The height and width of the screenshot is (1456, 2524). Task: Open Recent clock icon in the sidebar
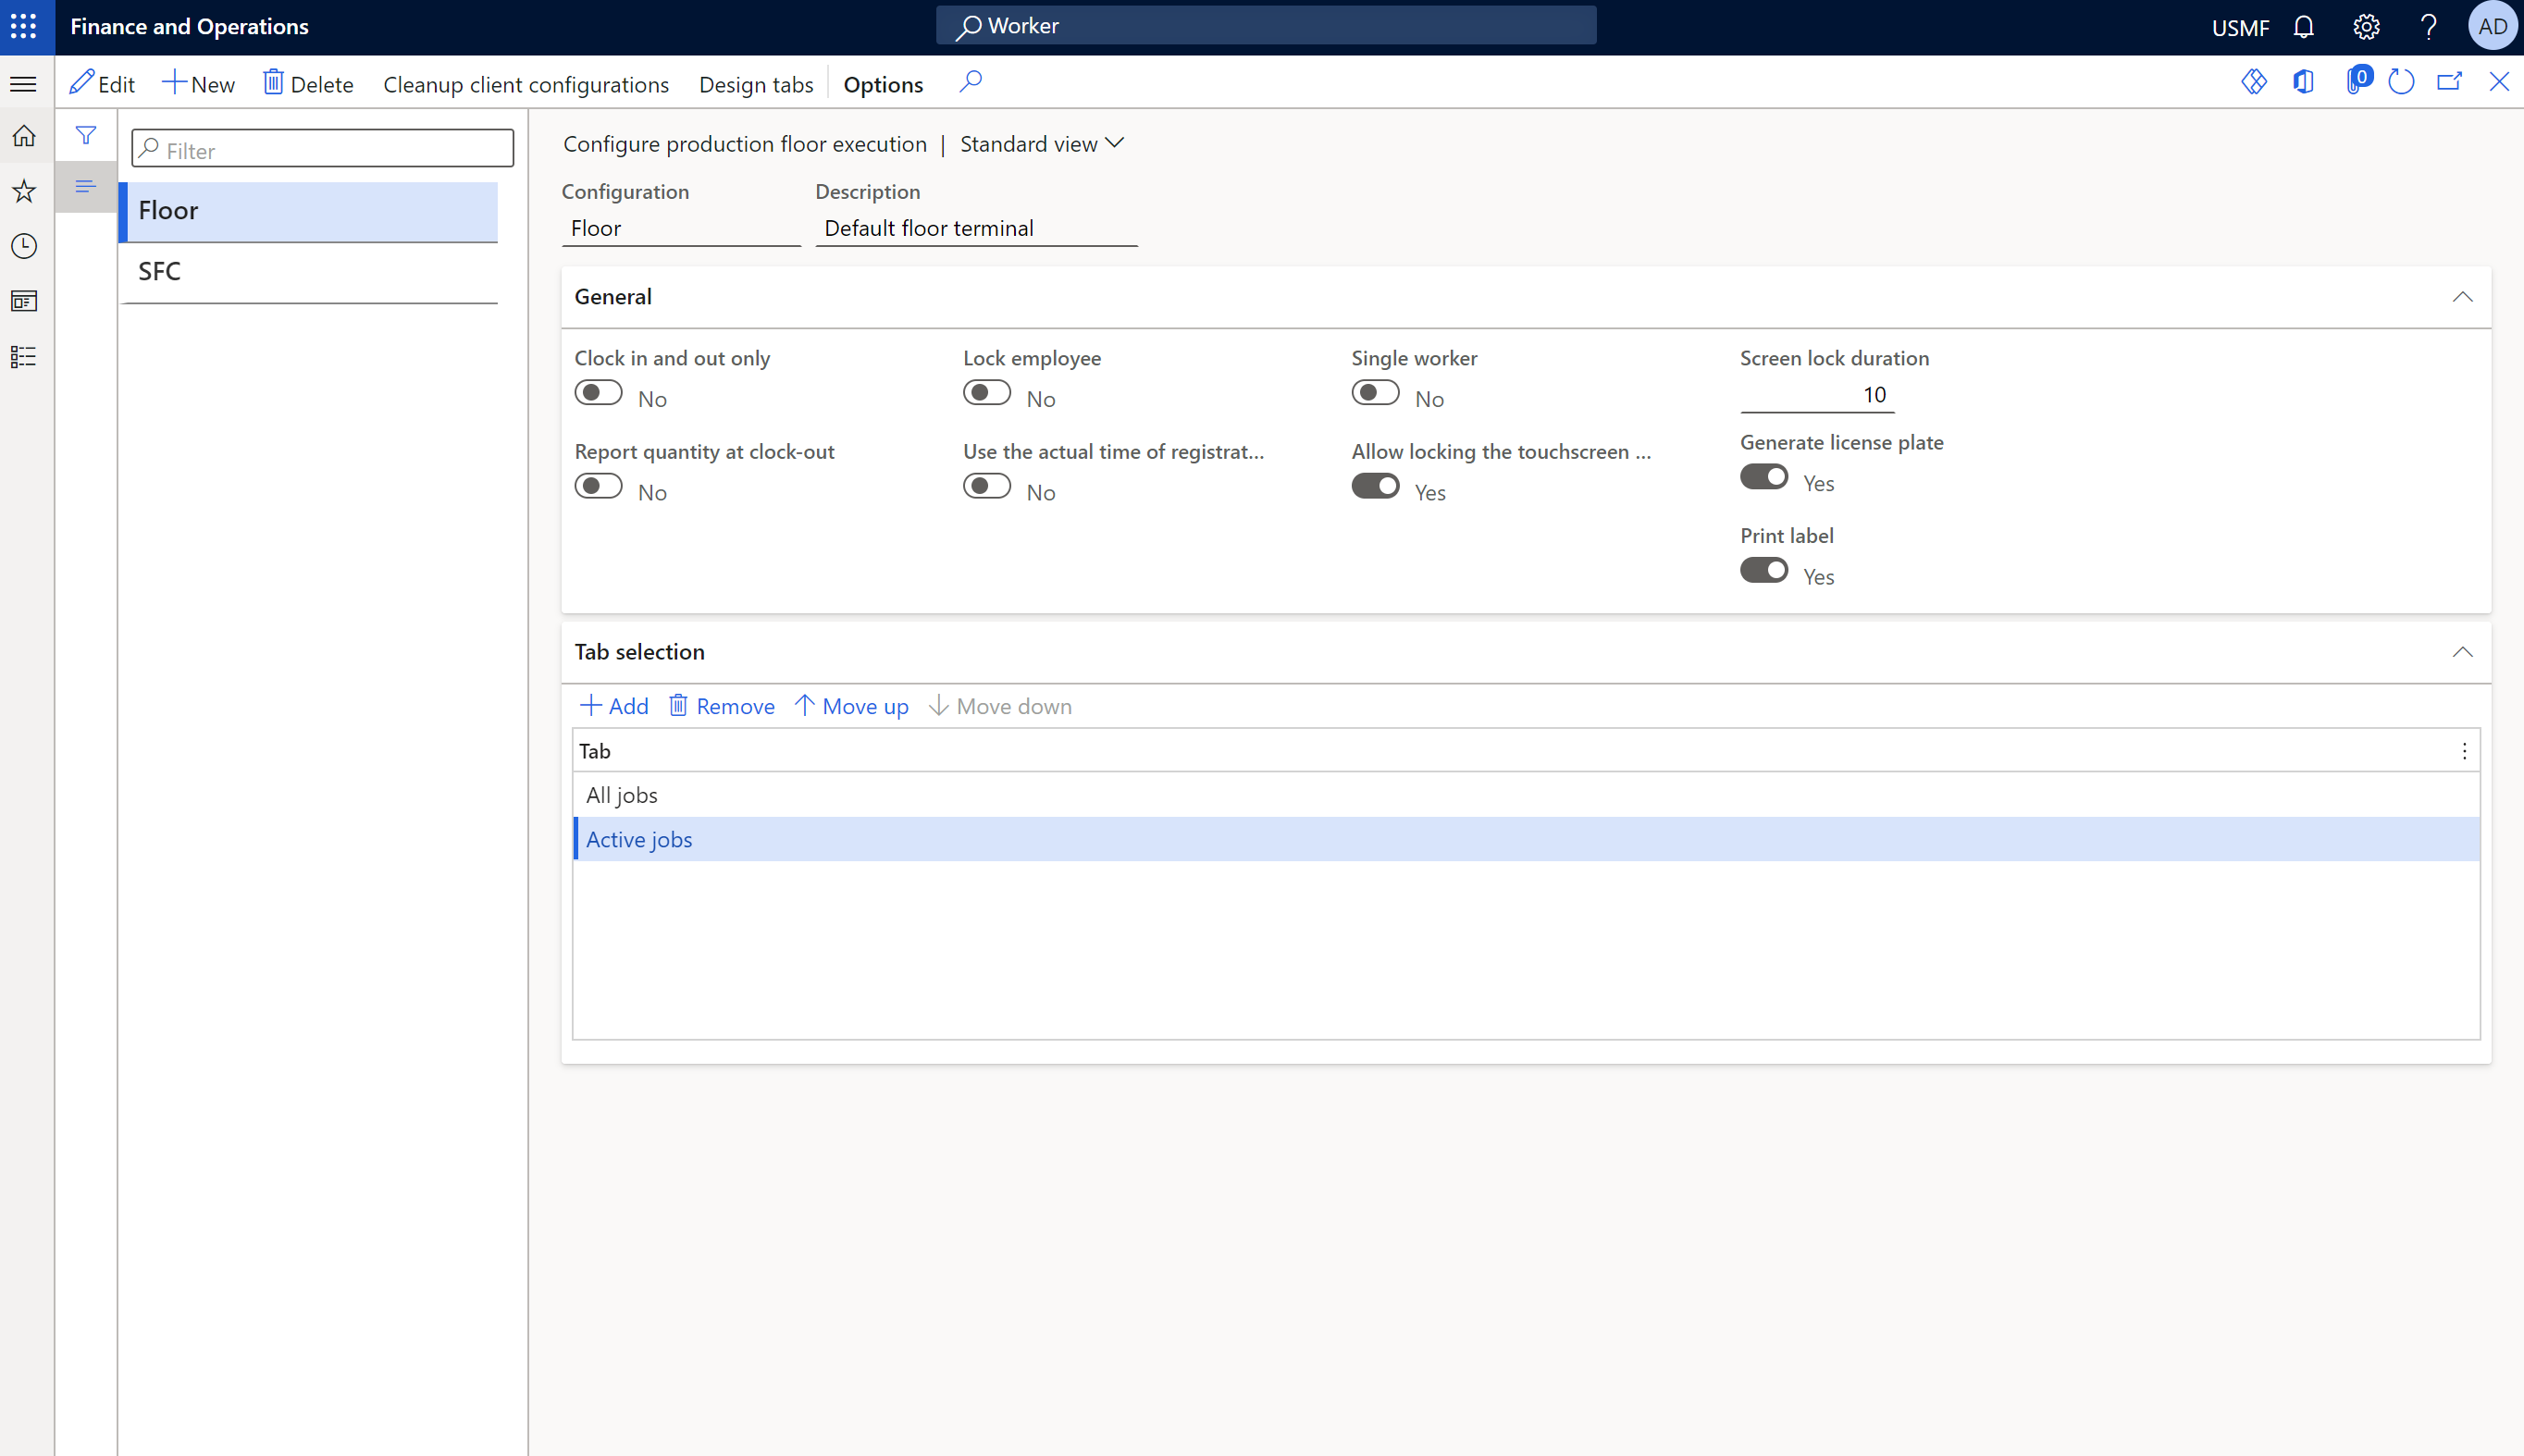24,246
